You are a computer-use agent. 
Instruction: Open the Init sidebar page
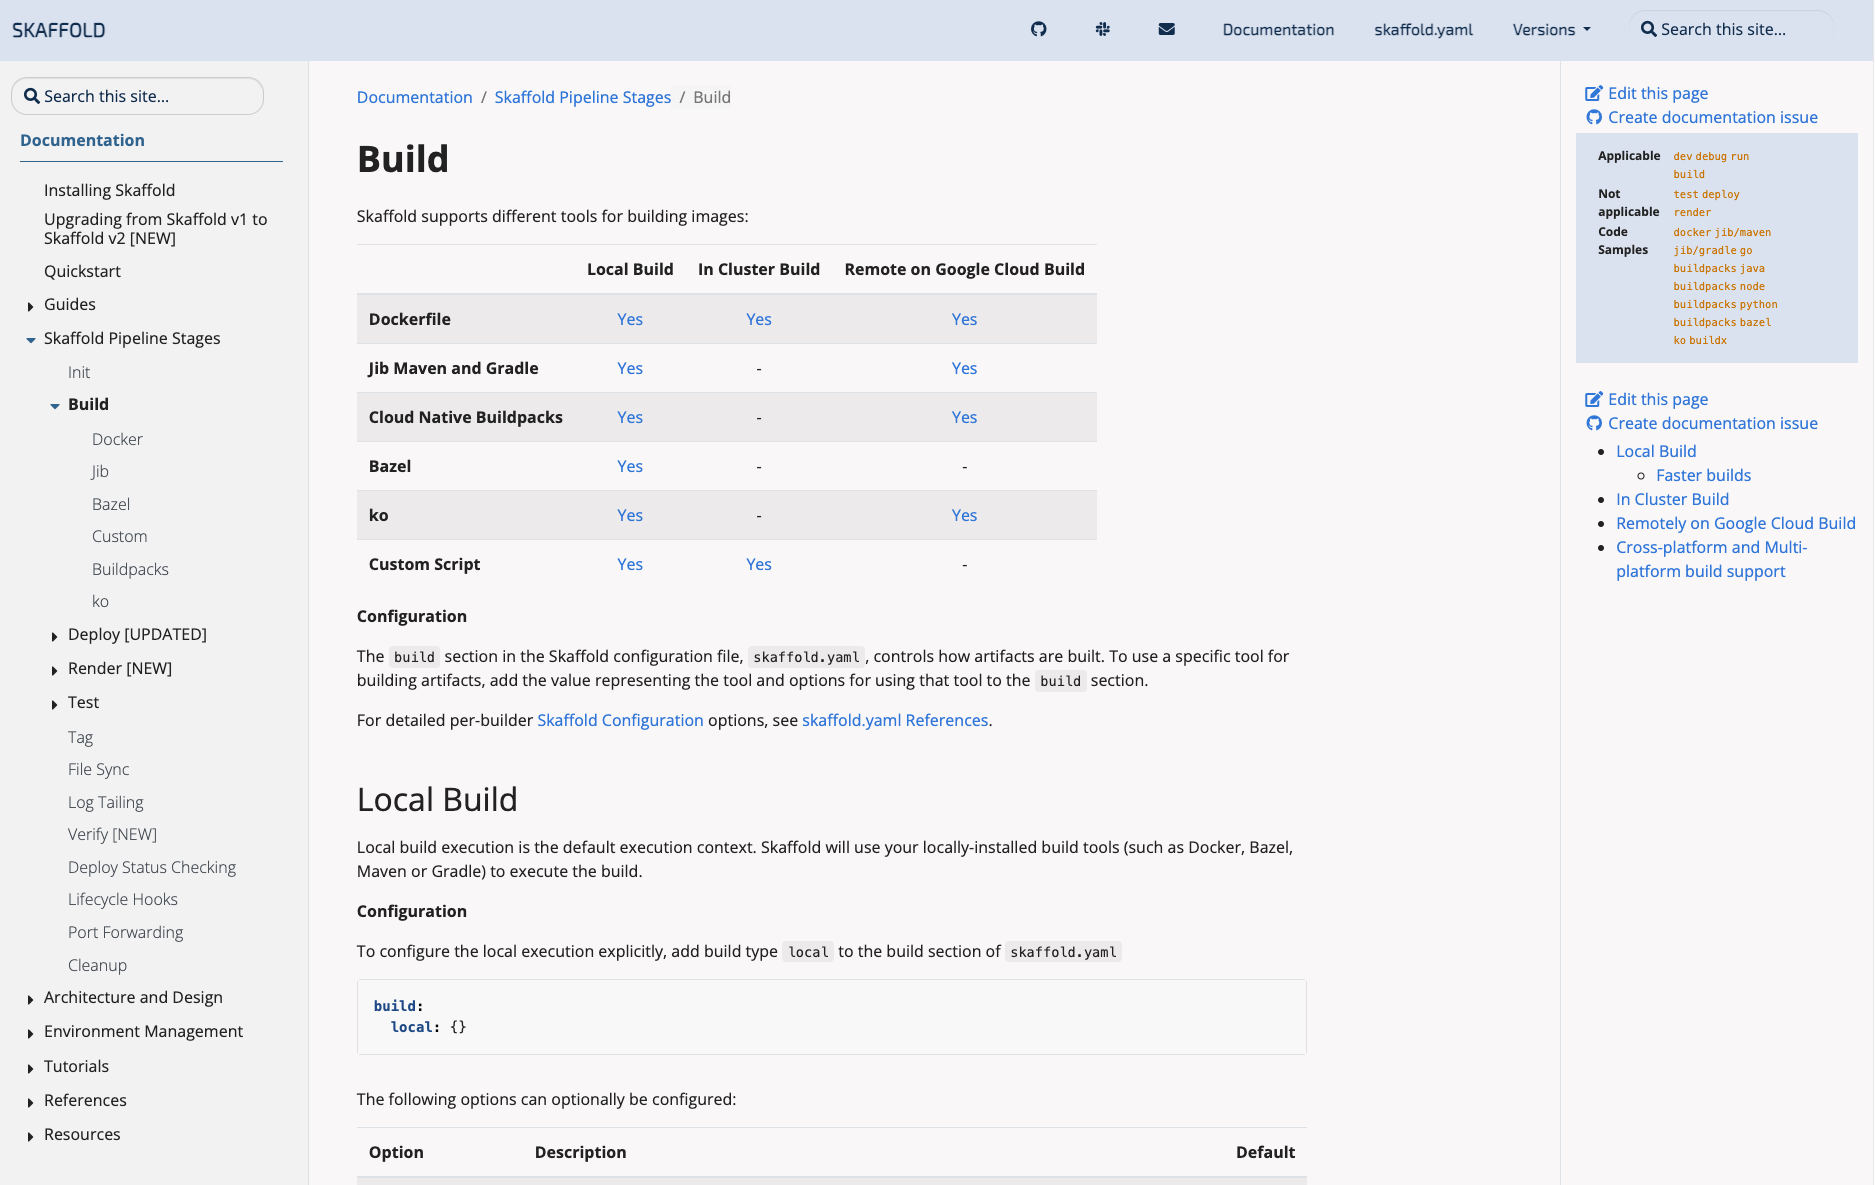coord(79,372)
